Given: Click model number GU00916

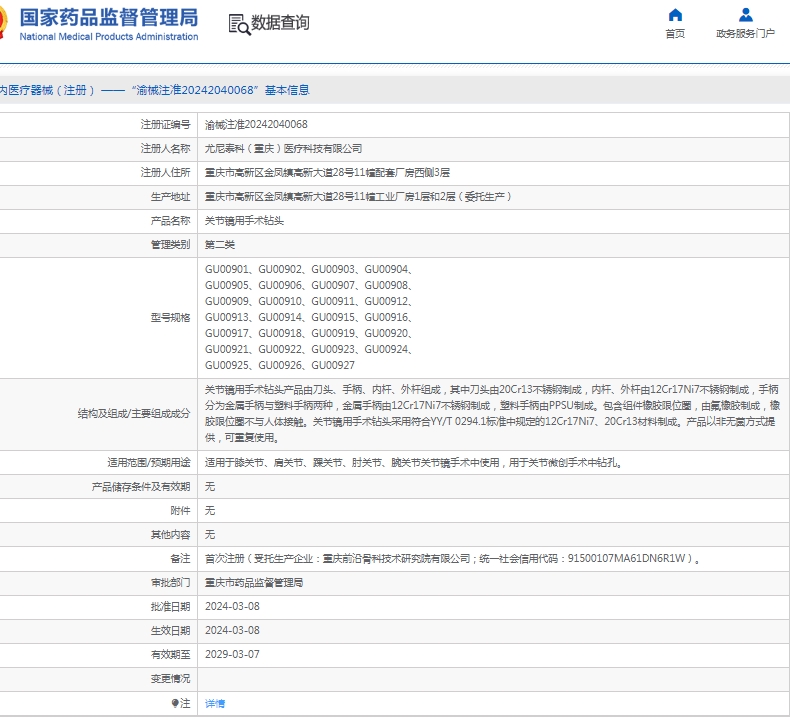Looking at the screenshot, I should click(x=386, y=317).
